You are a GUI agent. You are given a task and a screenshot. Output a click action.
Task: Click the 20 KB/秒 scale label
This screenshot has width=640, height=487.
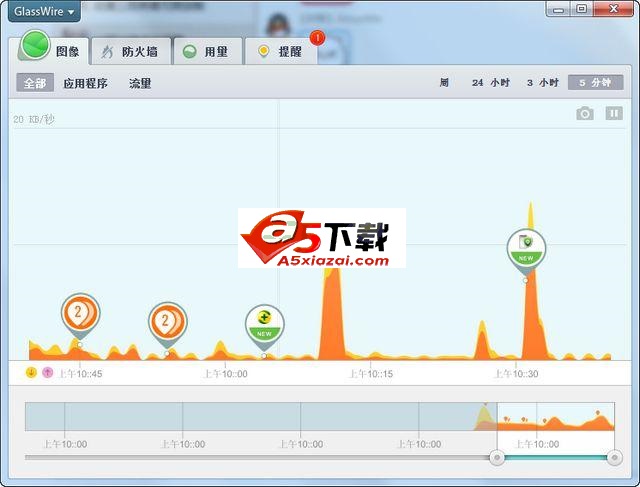[34, 119]
